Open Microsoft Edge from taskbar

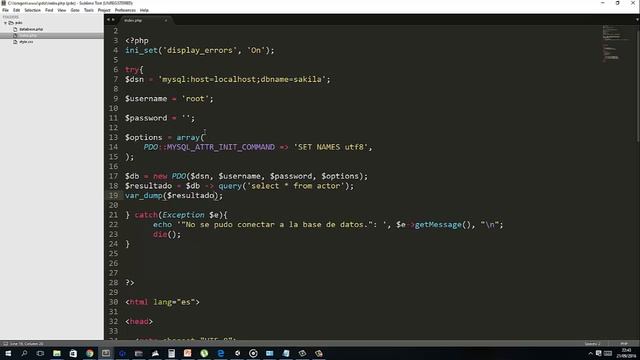[x=220, y=353]
